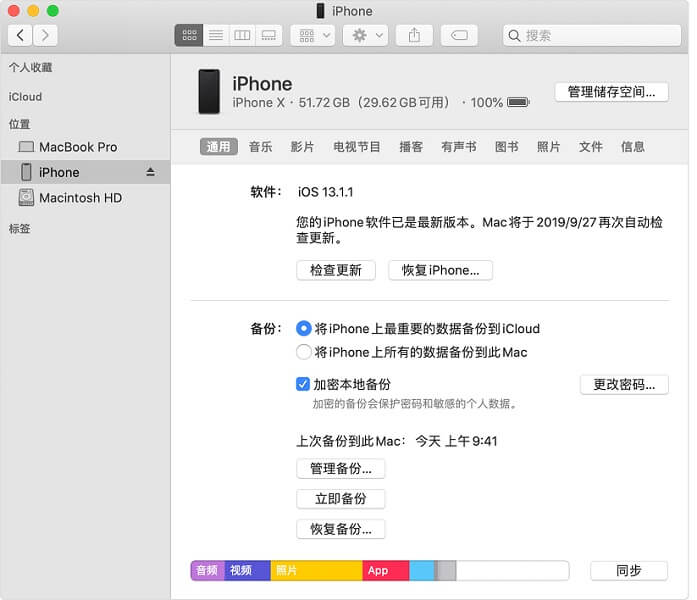Screen dimensions: 697x600
Task: Open the group-by arrangement dropdown
Action: [x=313, y=35]
